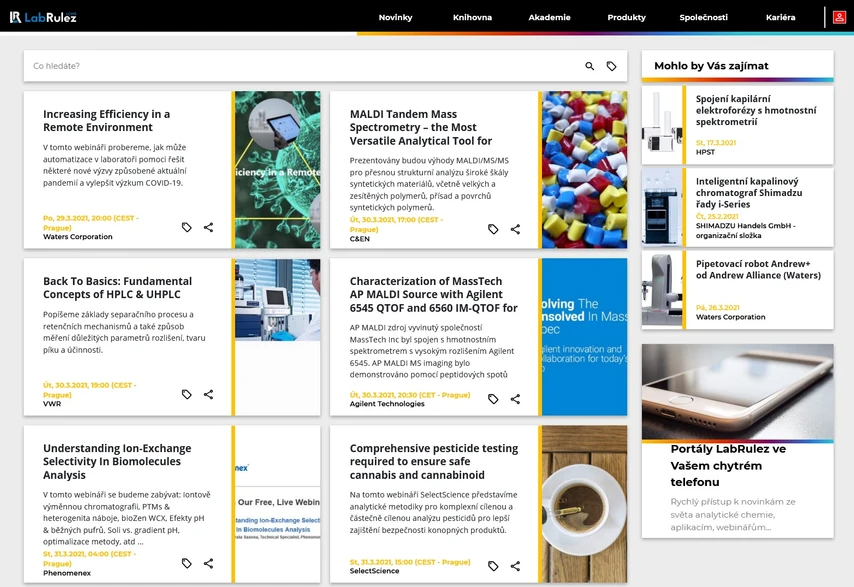
Task: Open 'MALDI Tandem Mass Spectrometry' title
Action: coord(420,127)
